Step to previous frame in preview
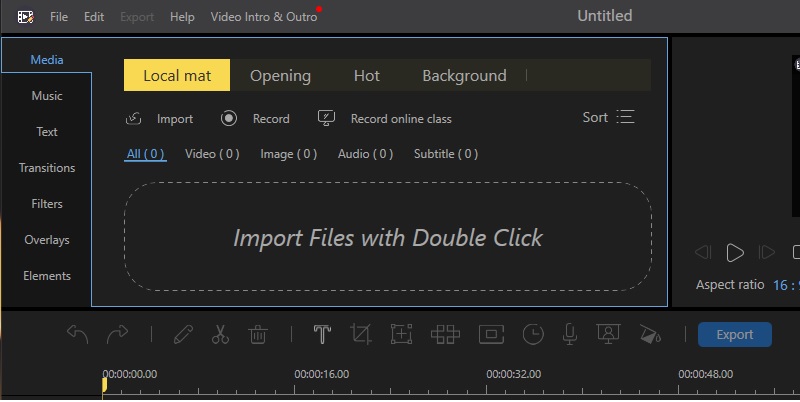The width and height of the screenshot is (800, 402). coord(703,253)
